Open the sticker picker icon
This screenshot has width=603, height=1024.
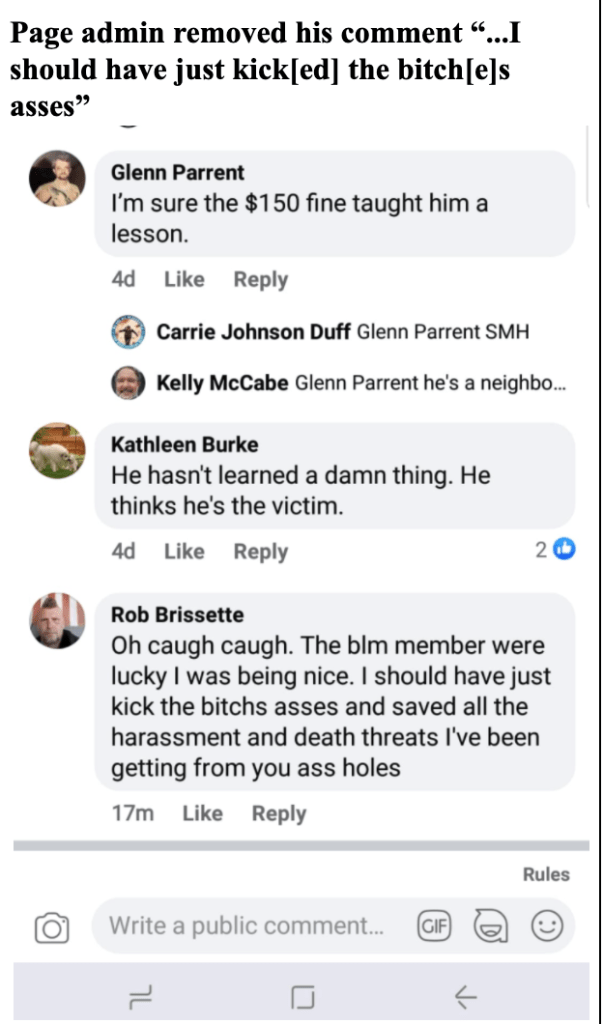click(490, 927)
